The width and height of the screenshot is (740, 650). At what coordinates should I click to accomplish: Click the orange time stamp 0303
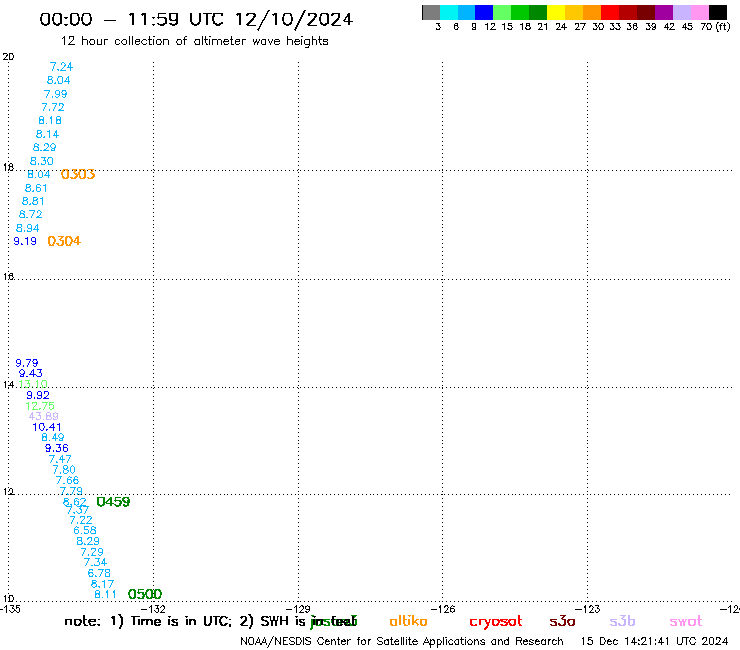[78, 175]
